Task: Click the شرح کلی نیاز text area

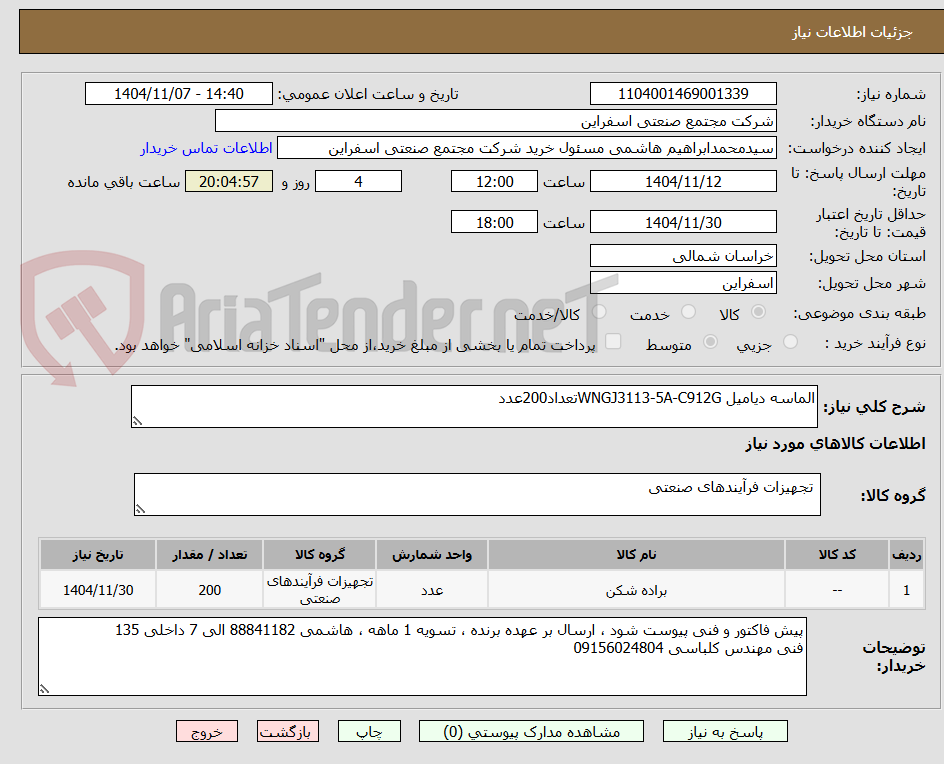Action: 474,406
